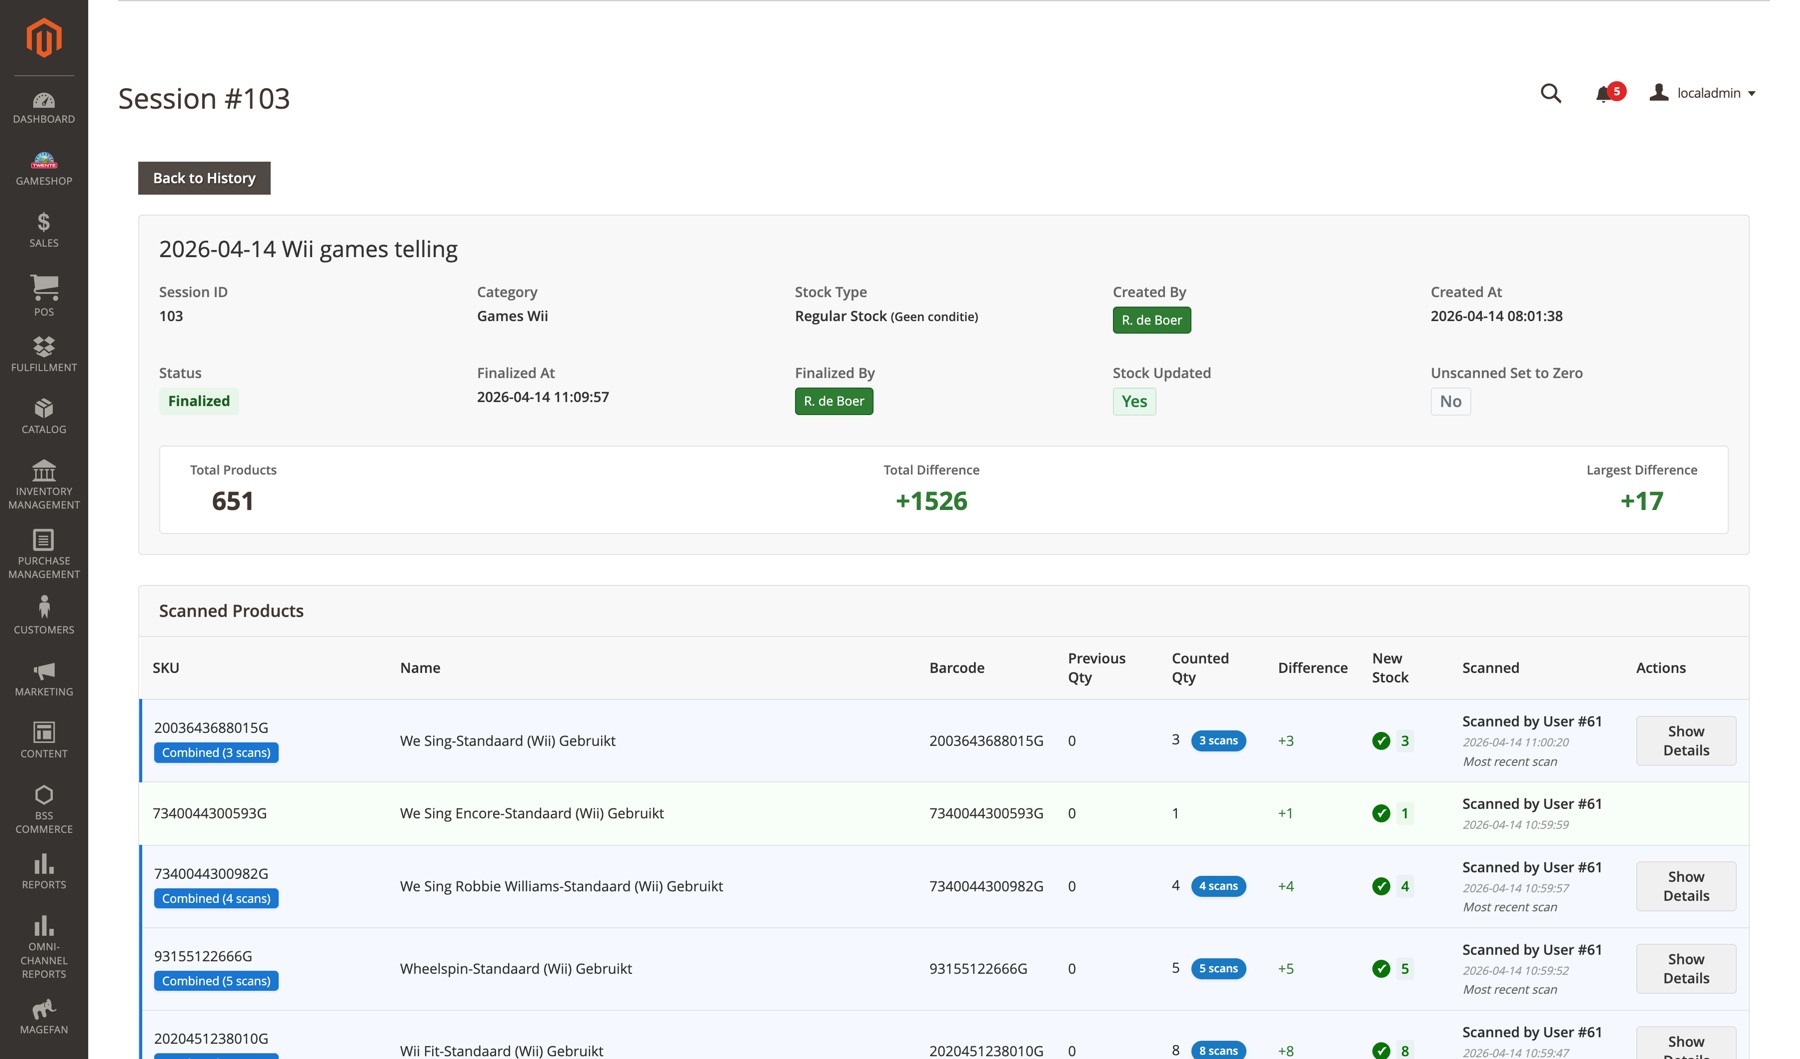Click the Combined (3 scans) badge
This screenshot has height=1059, width=1800.
pos(216,753)
